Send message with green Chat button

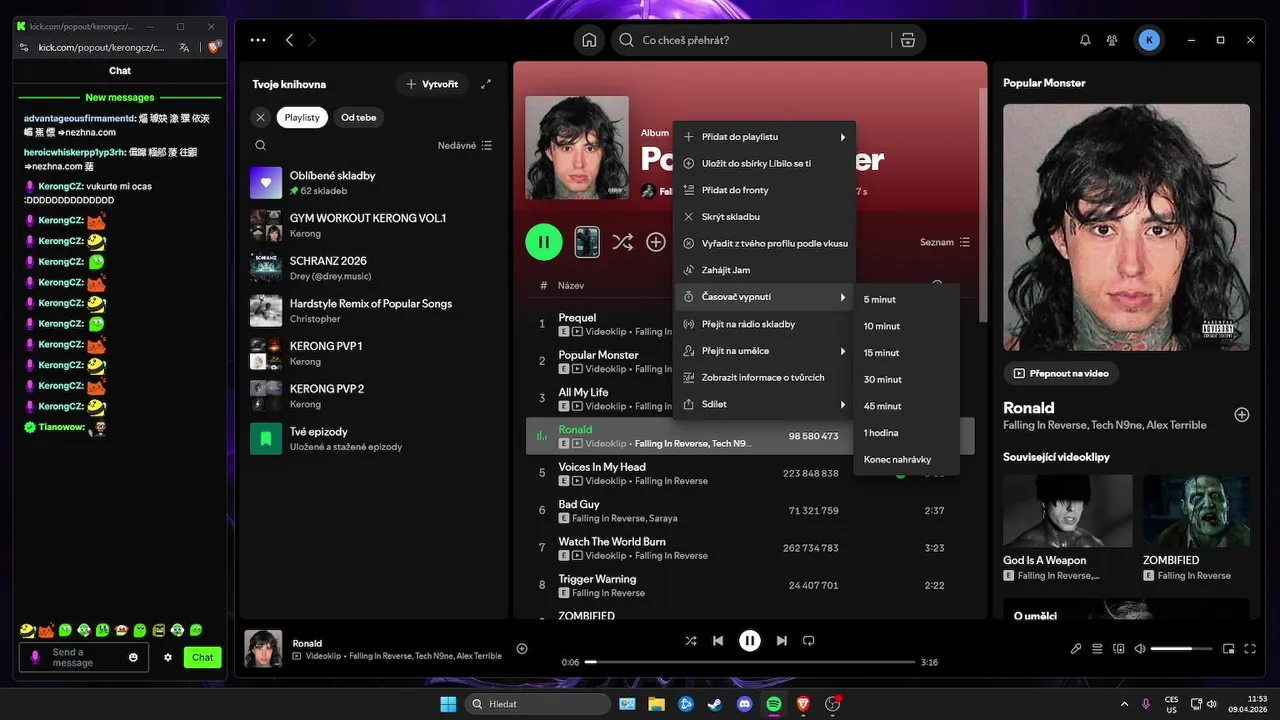coord(203,657)
